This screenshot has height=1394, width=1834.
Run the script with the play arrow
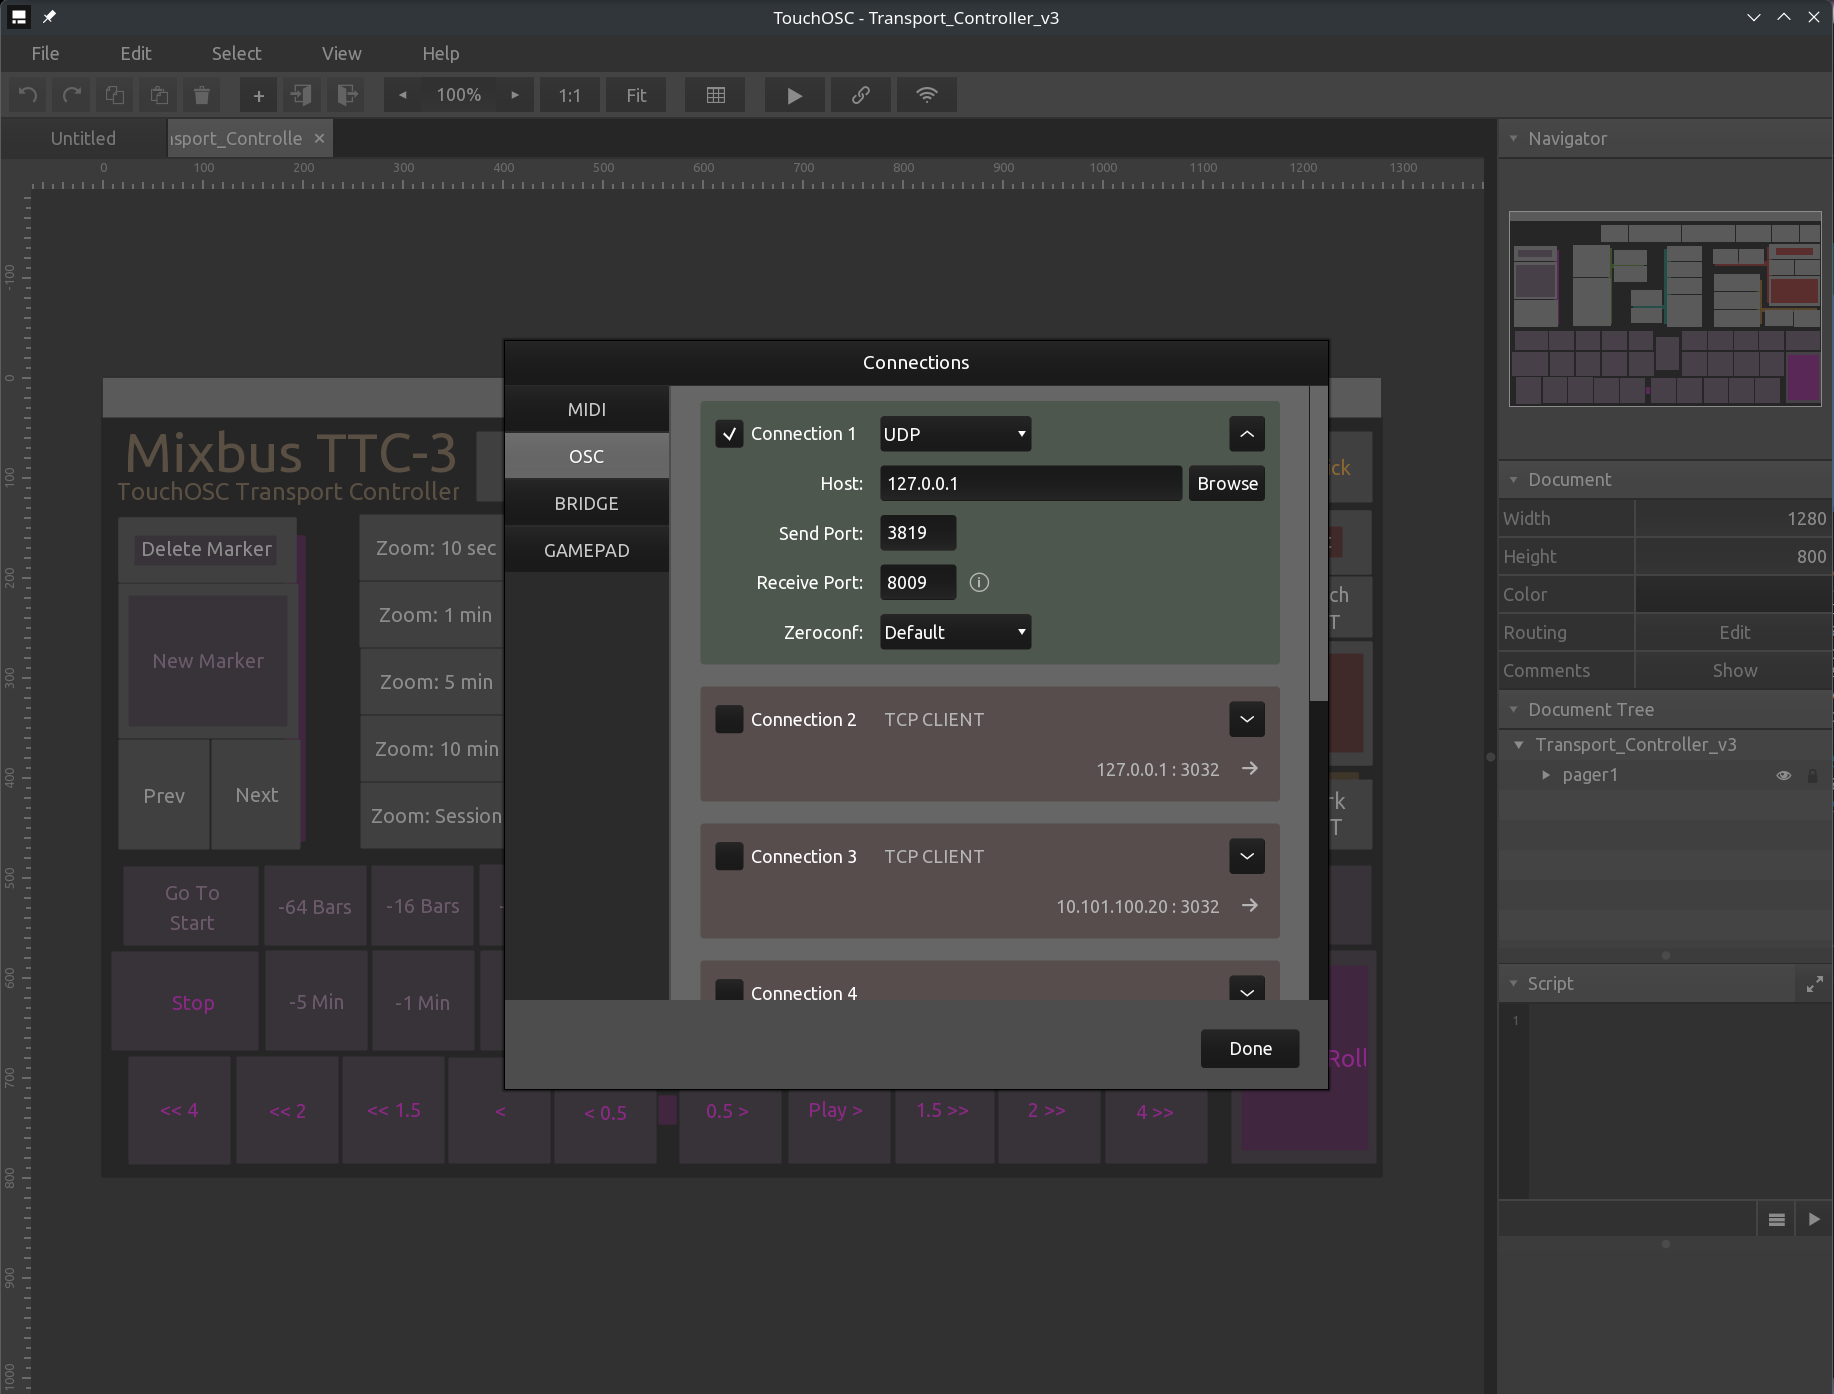click(1814, 1219)
